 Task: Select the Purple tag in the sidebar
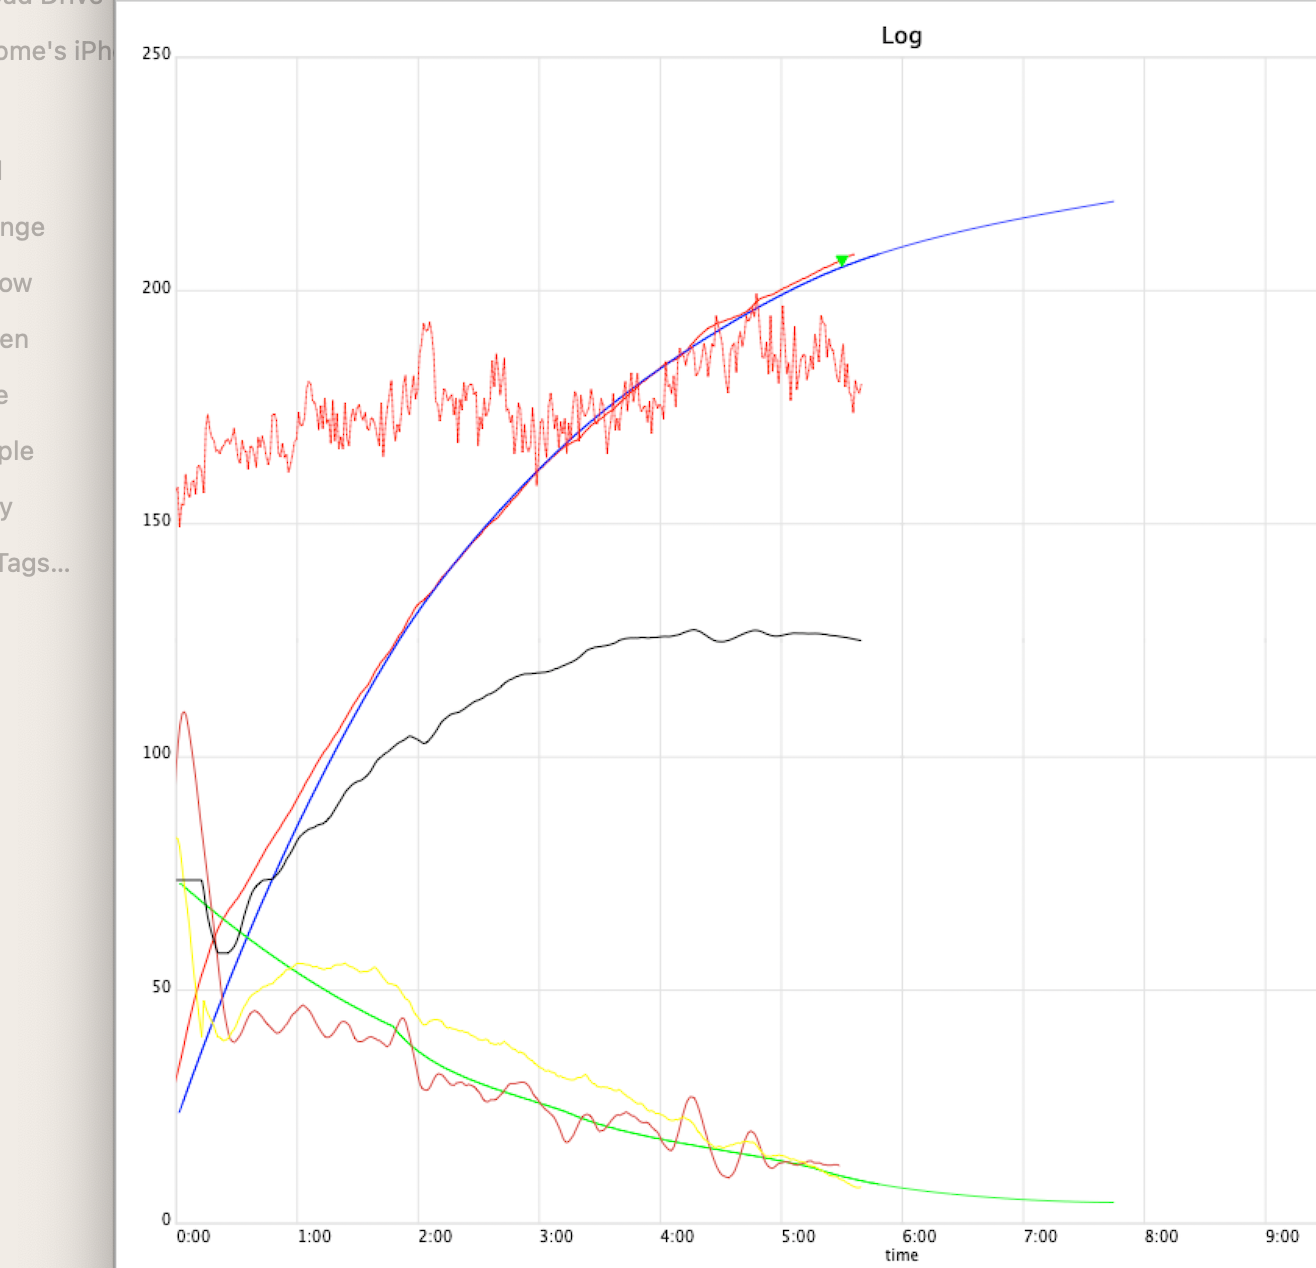pyautogui.click(x=17, y=451)
